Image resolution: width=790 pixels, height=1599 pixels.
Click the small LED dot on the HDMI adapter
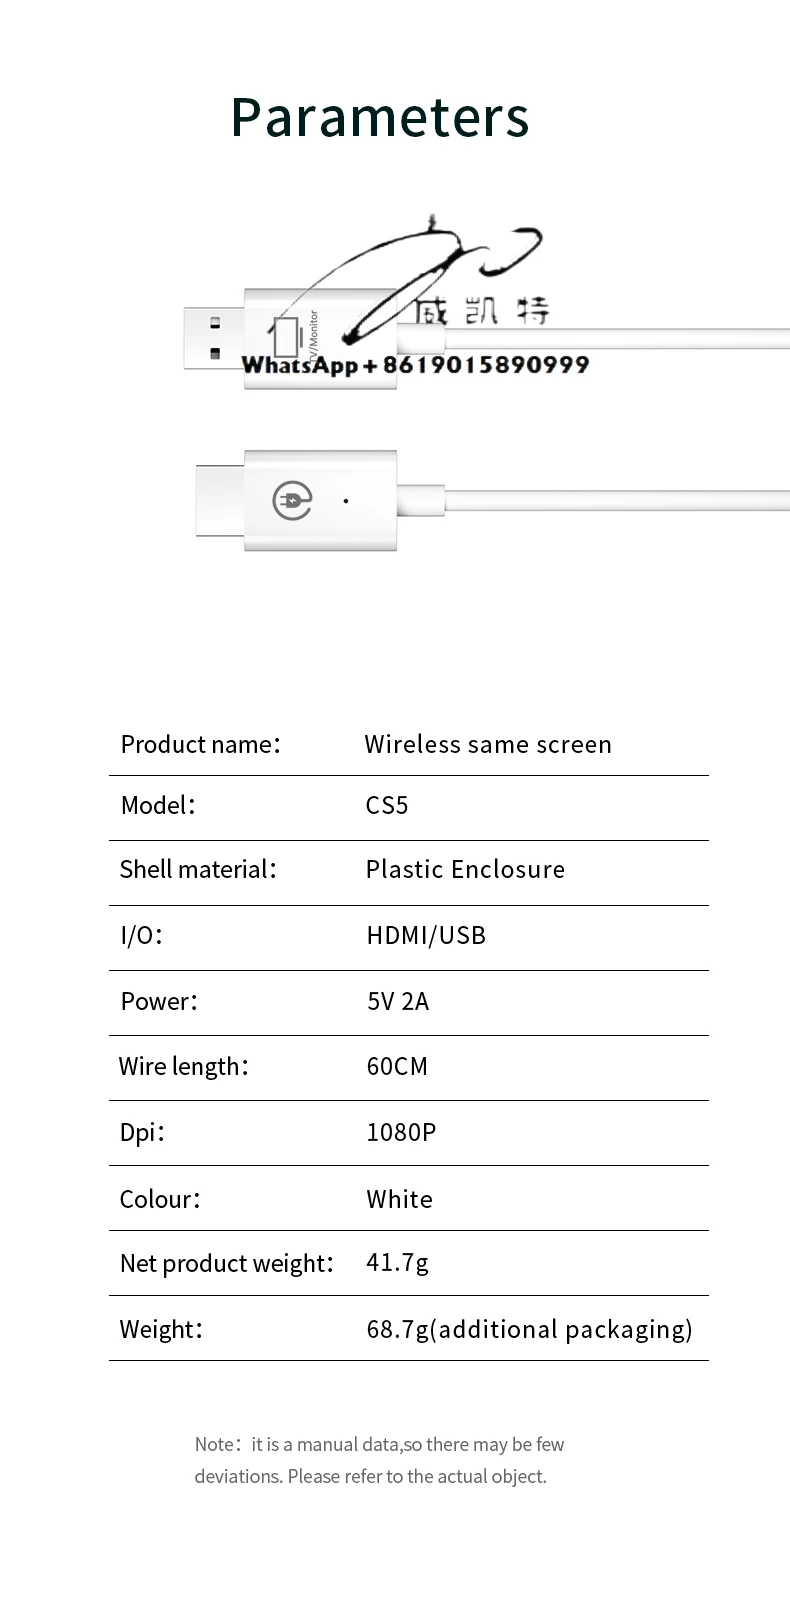point(346,500)
